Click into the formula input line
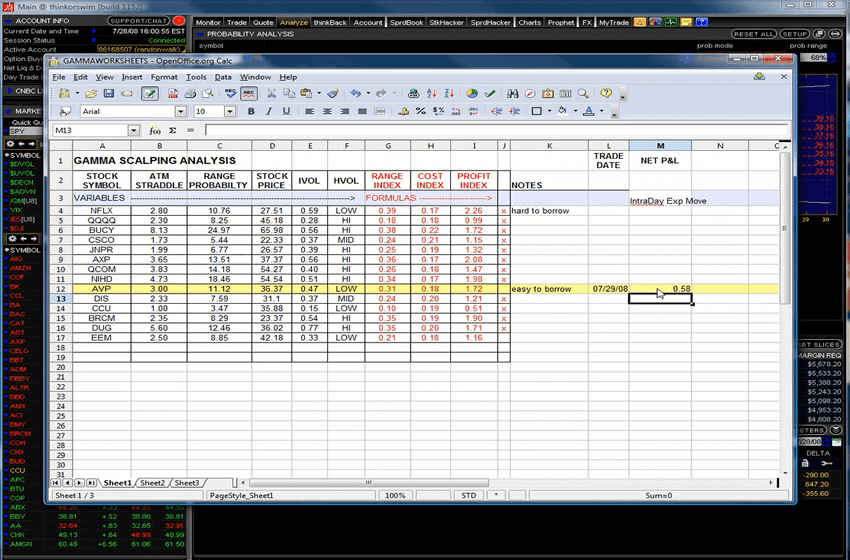This screenshot has height=560, width=850. click(496, 130)
